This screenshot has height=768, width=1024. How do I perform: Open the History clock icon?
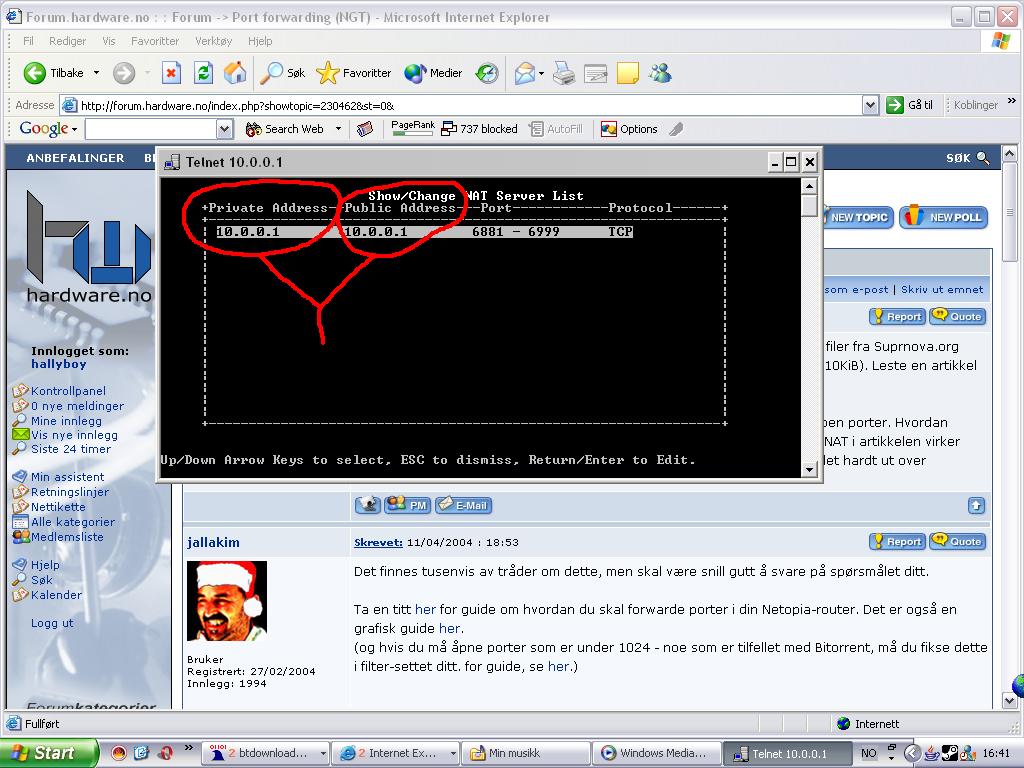[487, 72]
